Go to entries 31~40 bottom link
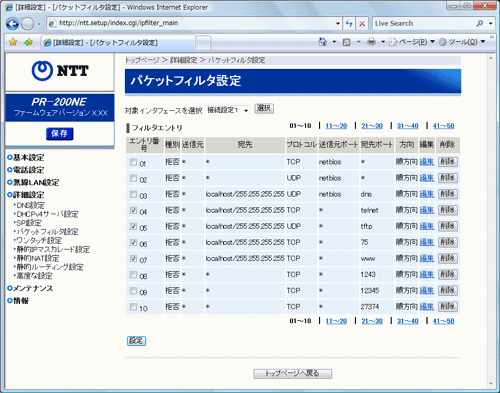This screenshot has height=393, width=500. (408, 321)
